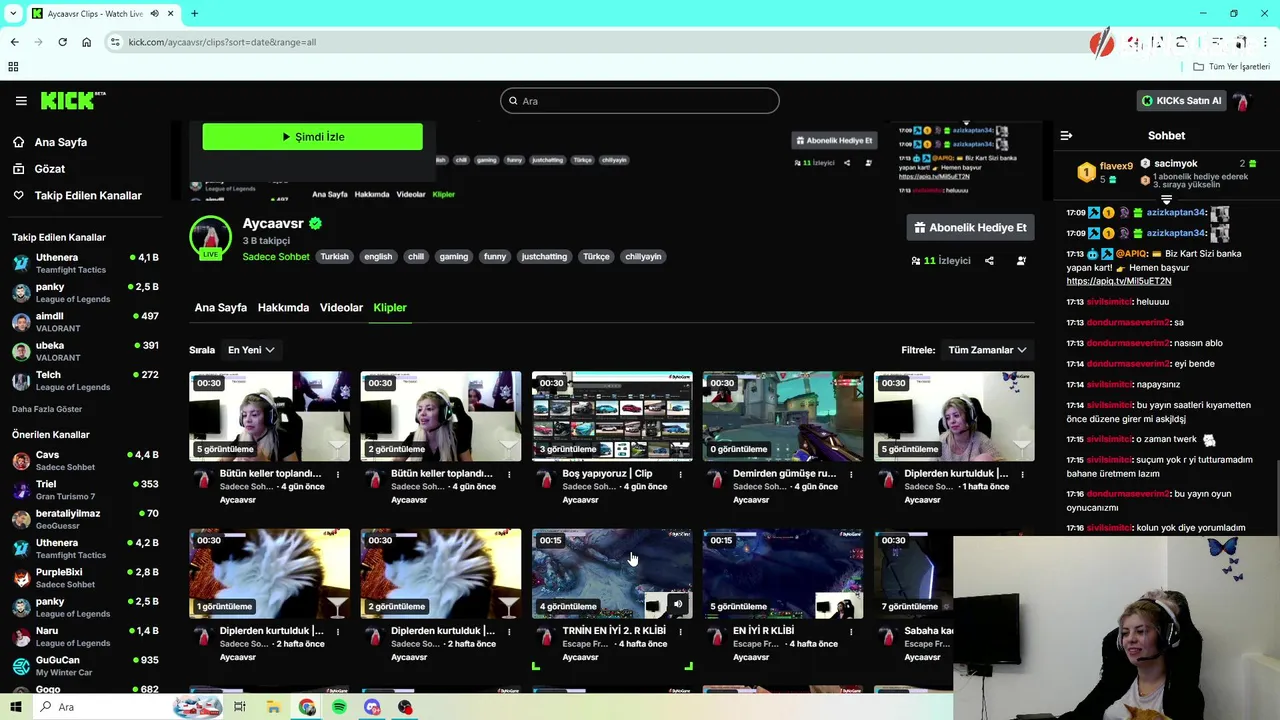This screenshot has height=720, width=1280.
Task: Click the green Şimdi İzle button
Action: [x=312, y=137]
